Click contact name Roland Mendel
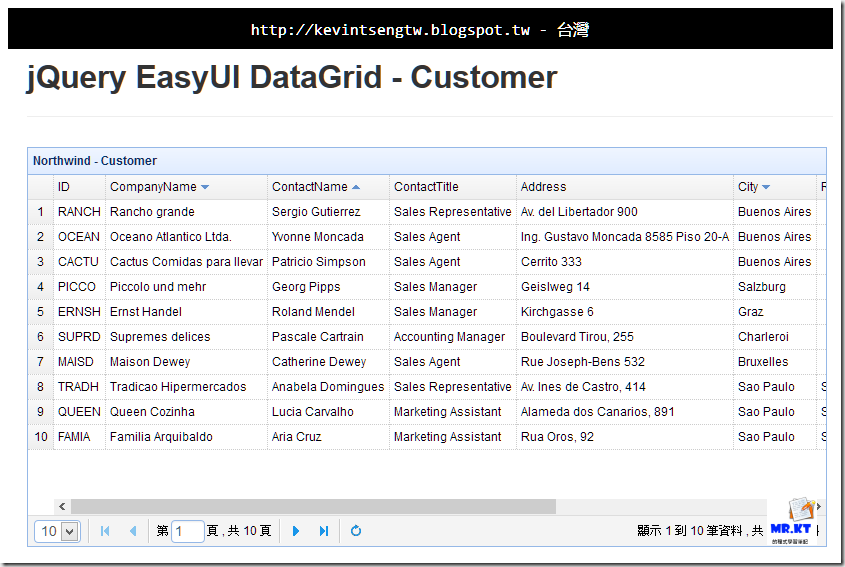 click(328, 312)
